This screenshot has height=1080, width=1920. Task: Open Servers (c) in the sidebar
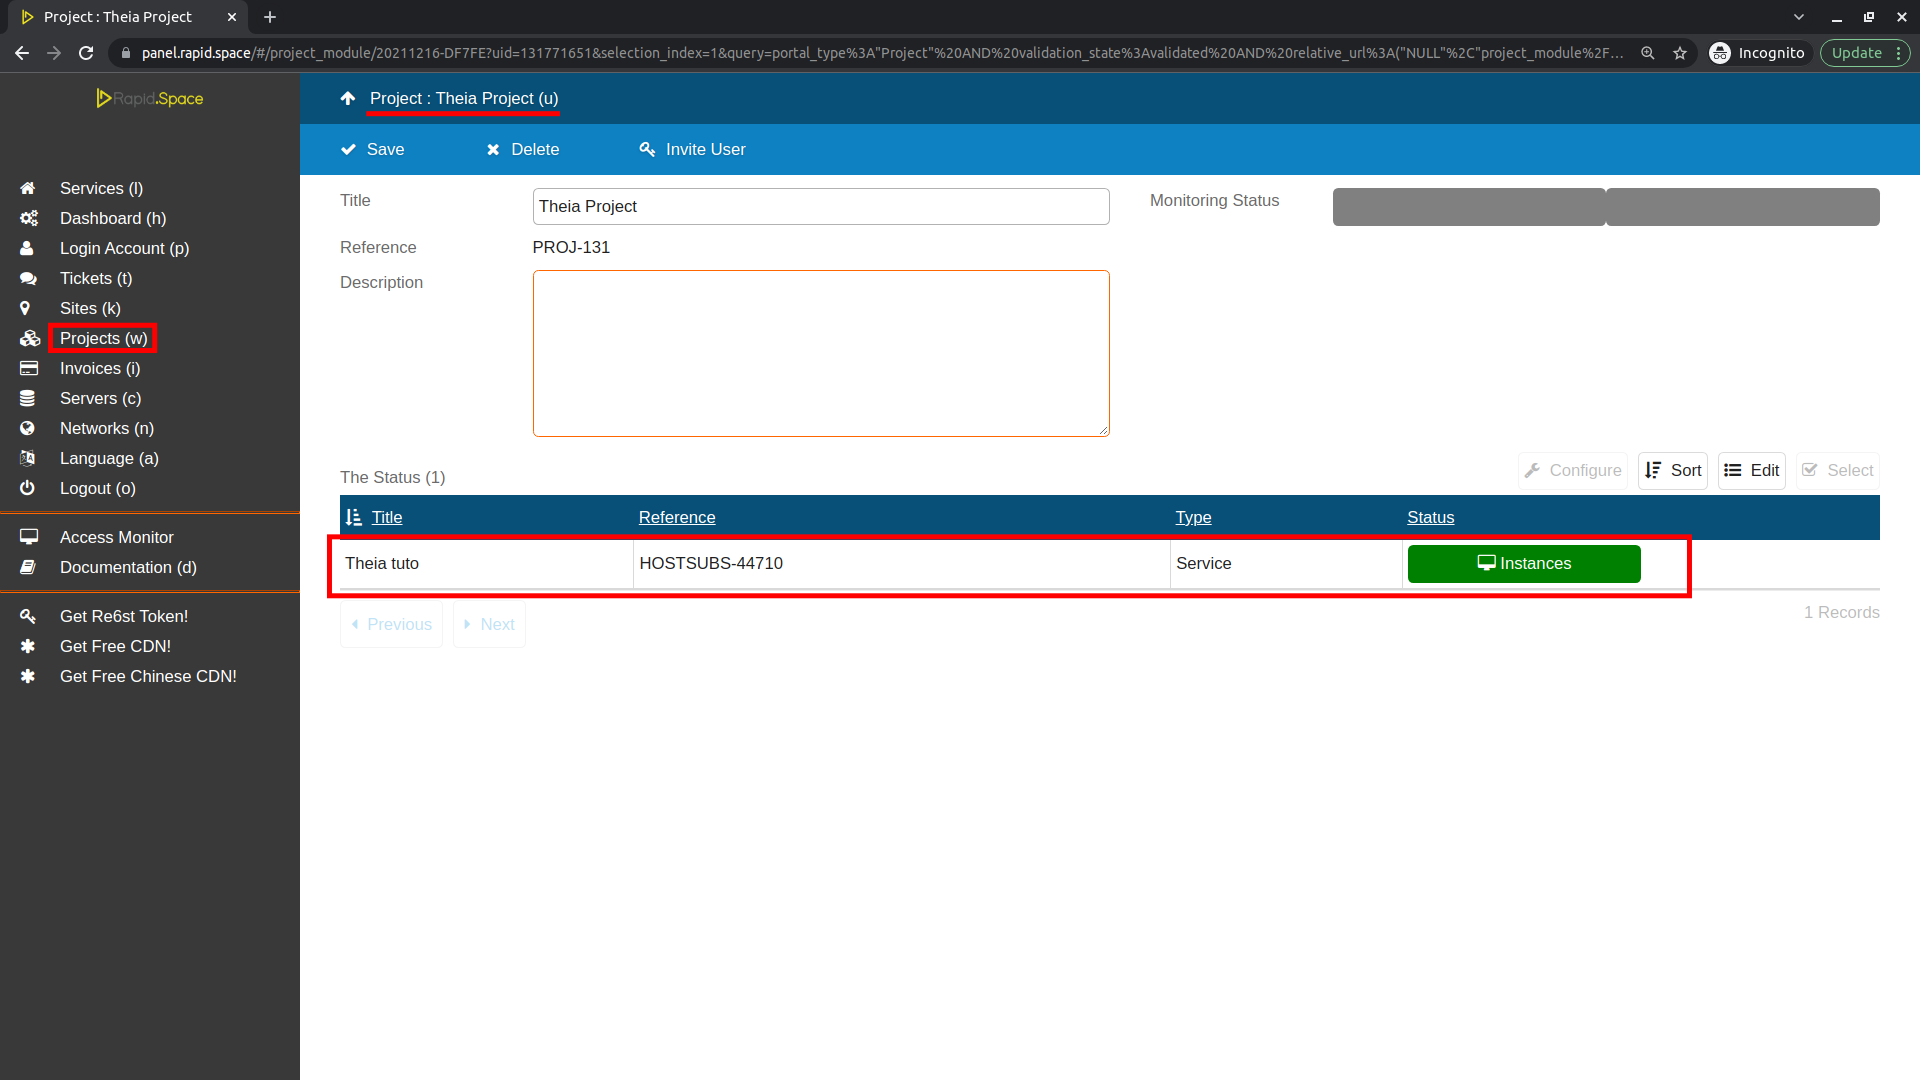[100, 398]
